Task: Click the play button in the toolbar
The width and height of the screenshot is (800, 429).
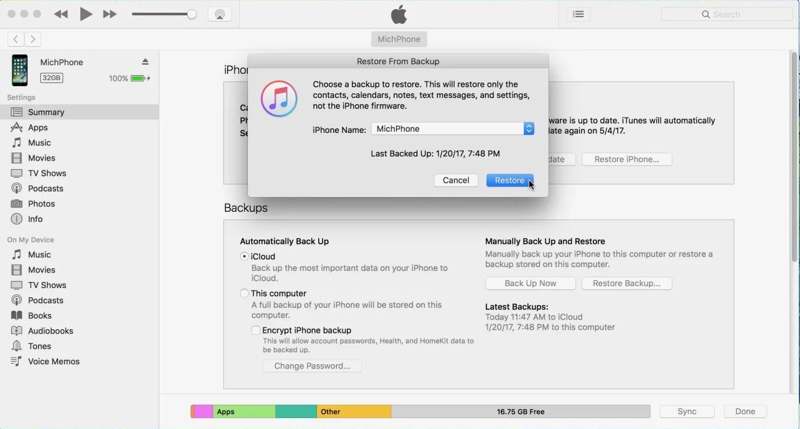Action: tap(86, 14)
